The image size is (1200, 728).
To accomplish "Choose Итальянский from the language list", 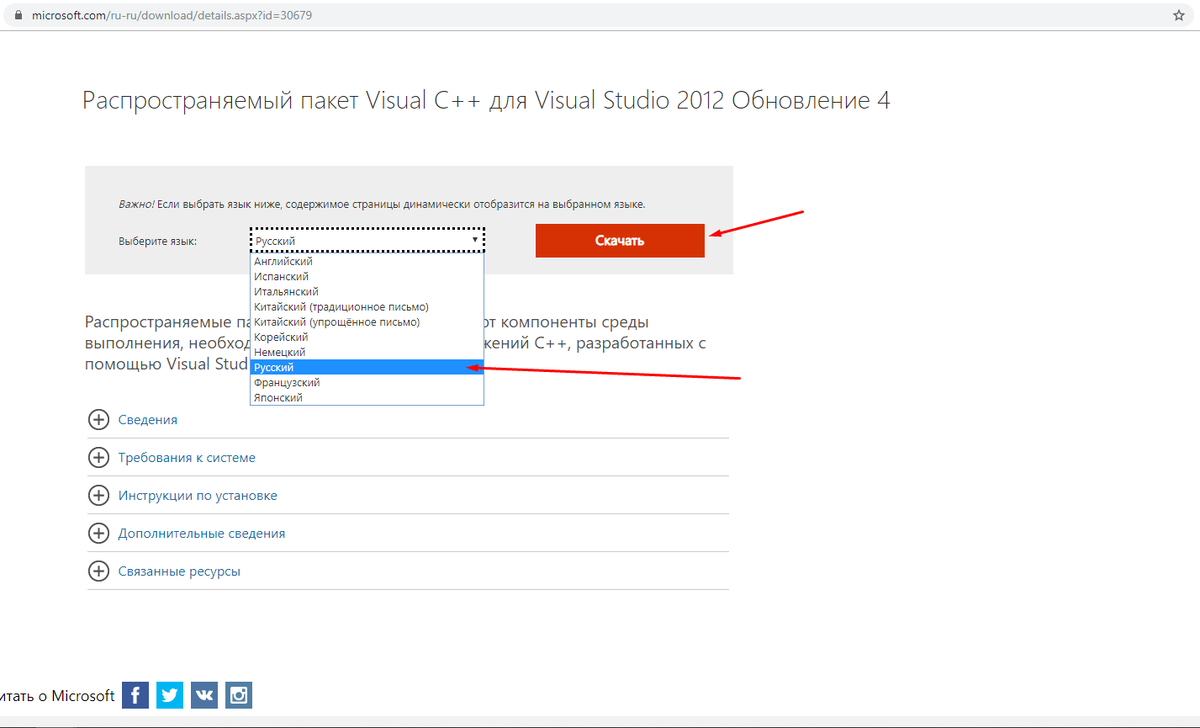I will [x=367, y=291].
